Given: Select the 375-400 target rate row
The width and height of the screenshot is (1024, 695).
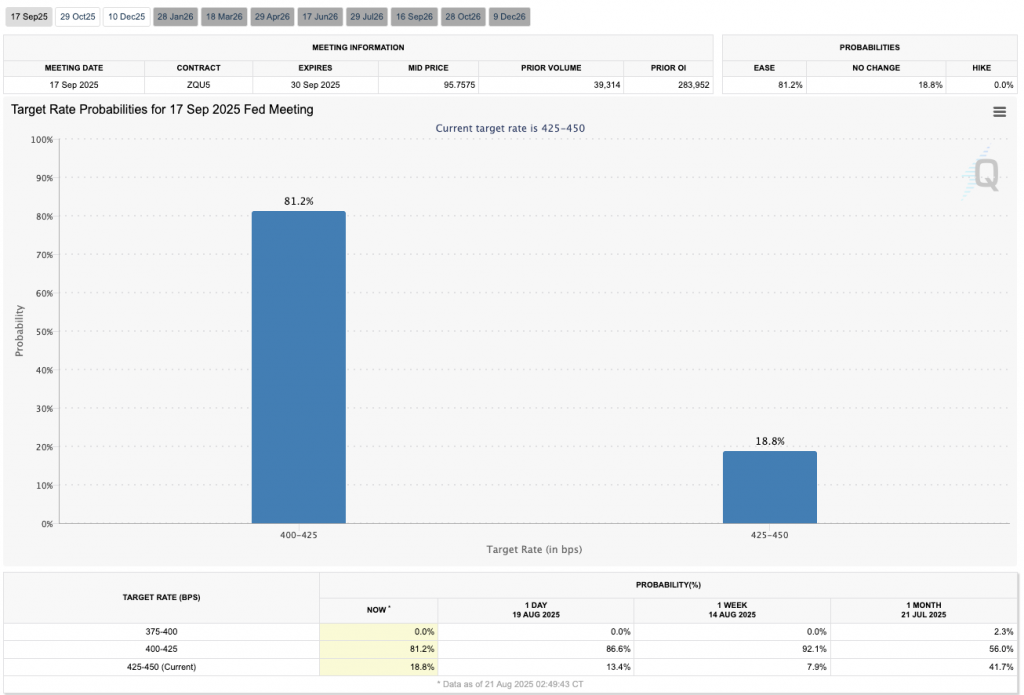Looking at the screenshot, I should click(x=160, y=631).
